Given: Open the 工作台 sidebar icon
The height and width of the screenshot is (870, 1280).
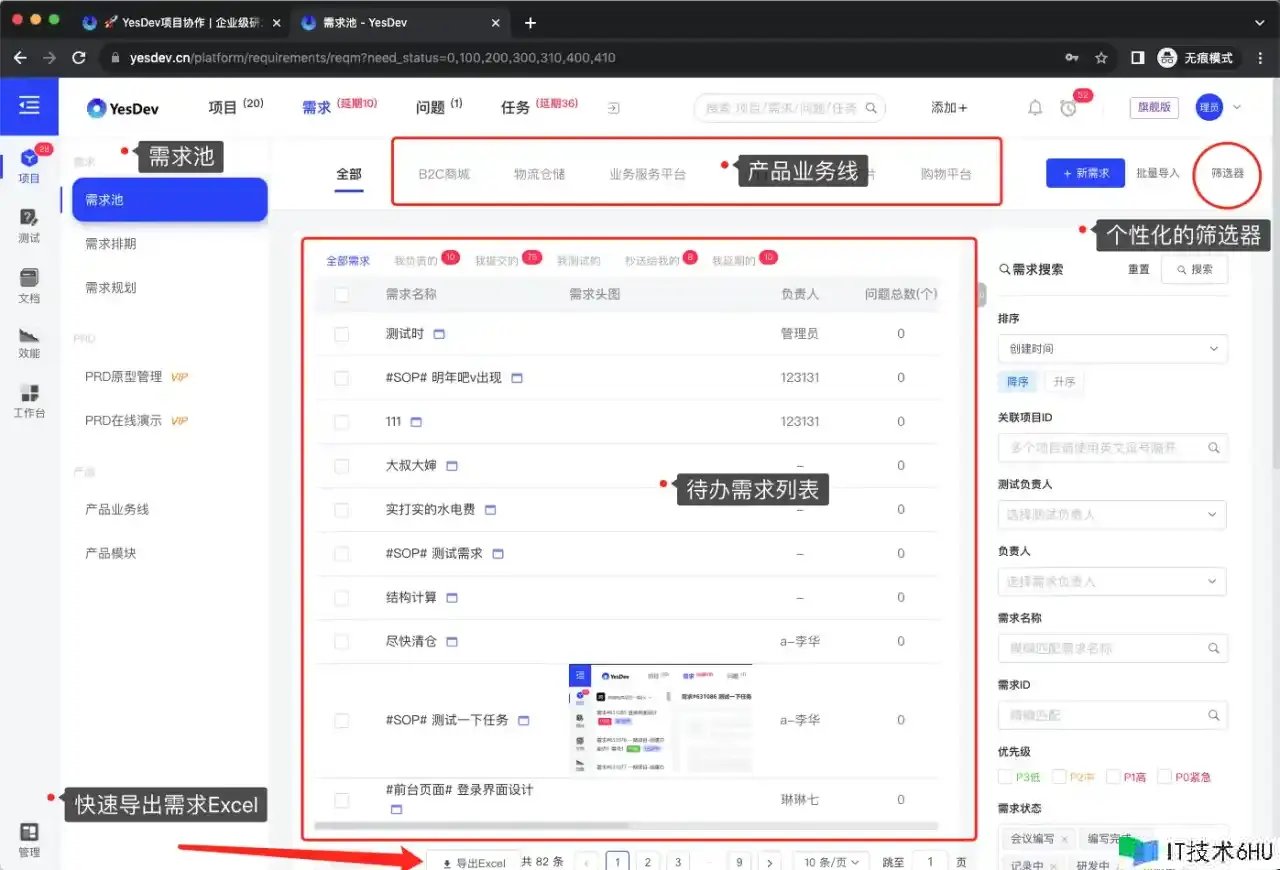Looking at the screenshot, I should (x=29, y=400).
